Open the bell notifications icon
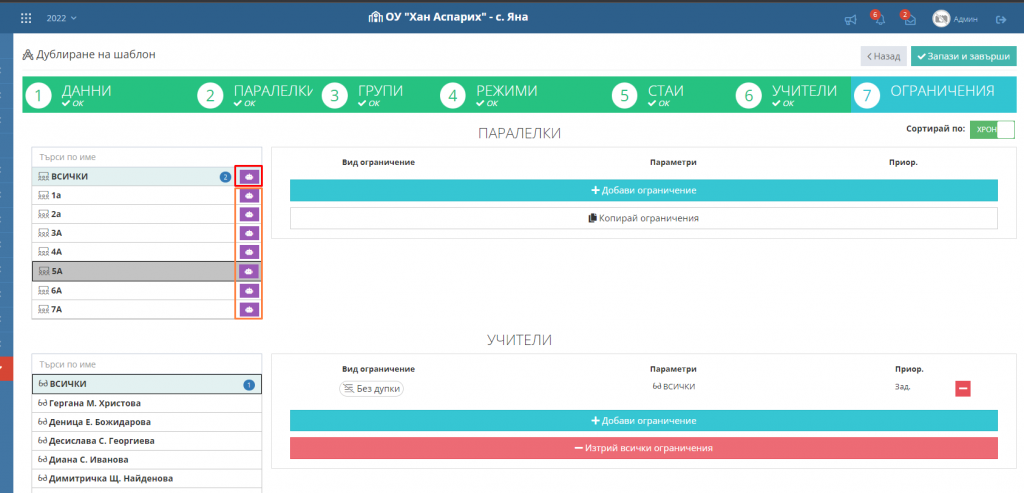 pyautogui.click(x=879, y=19)
